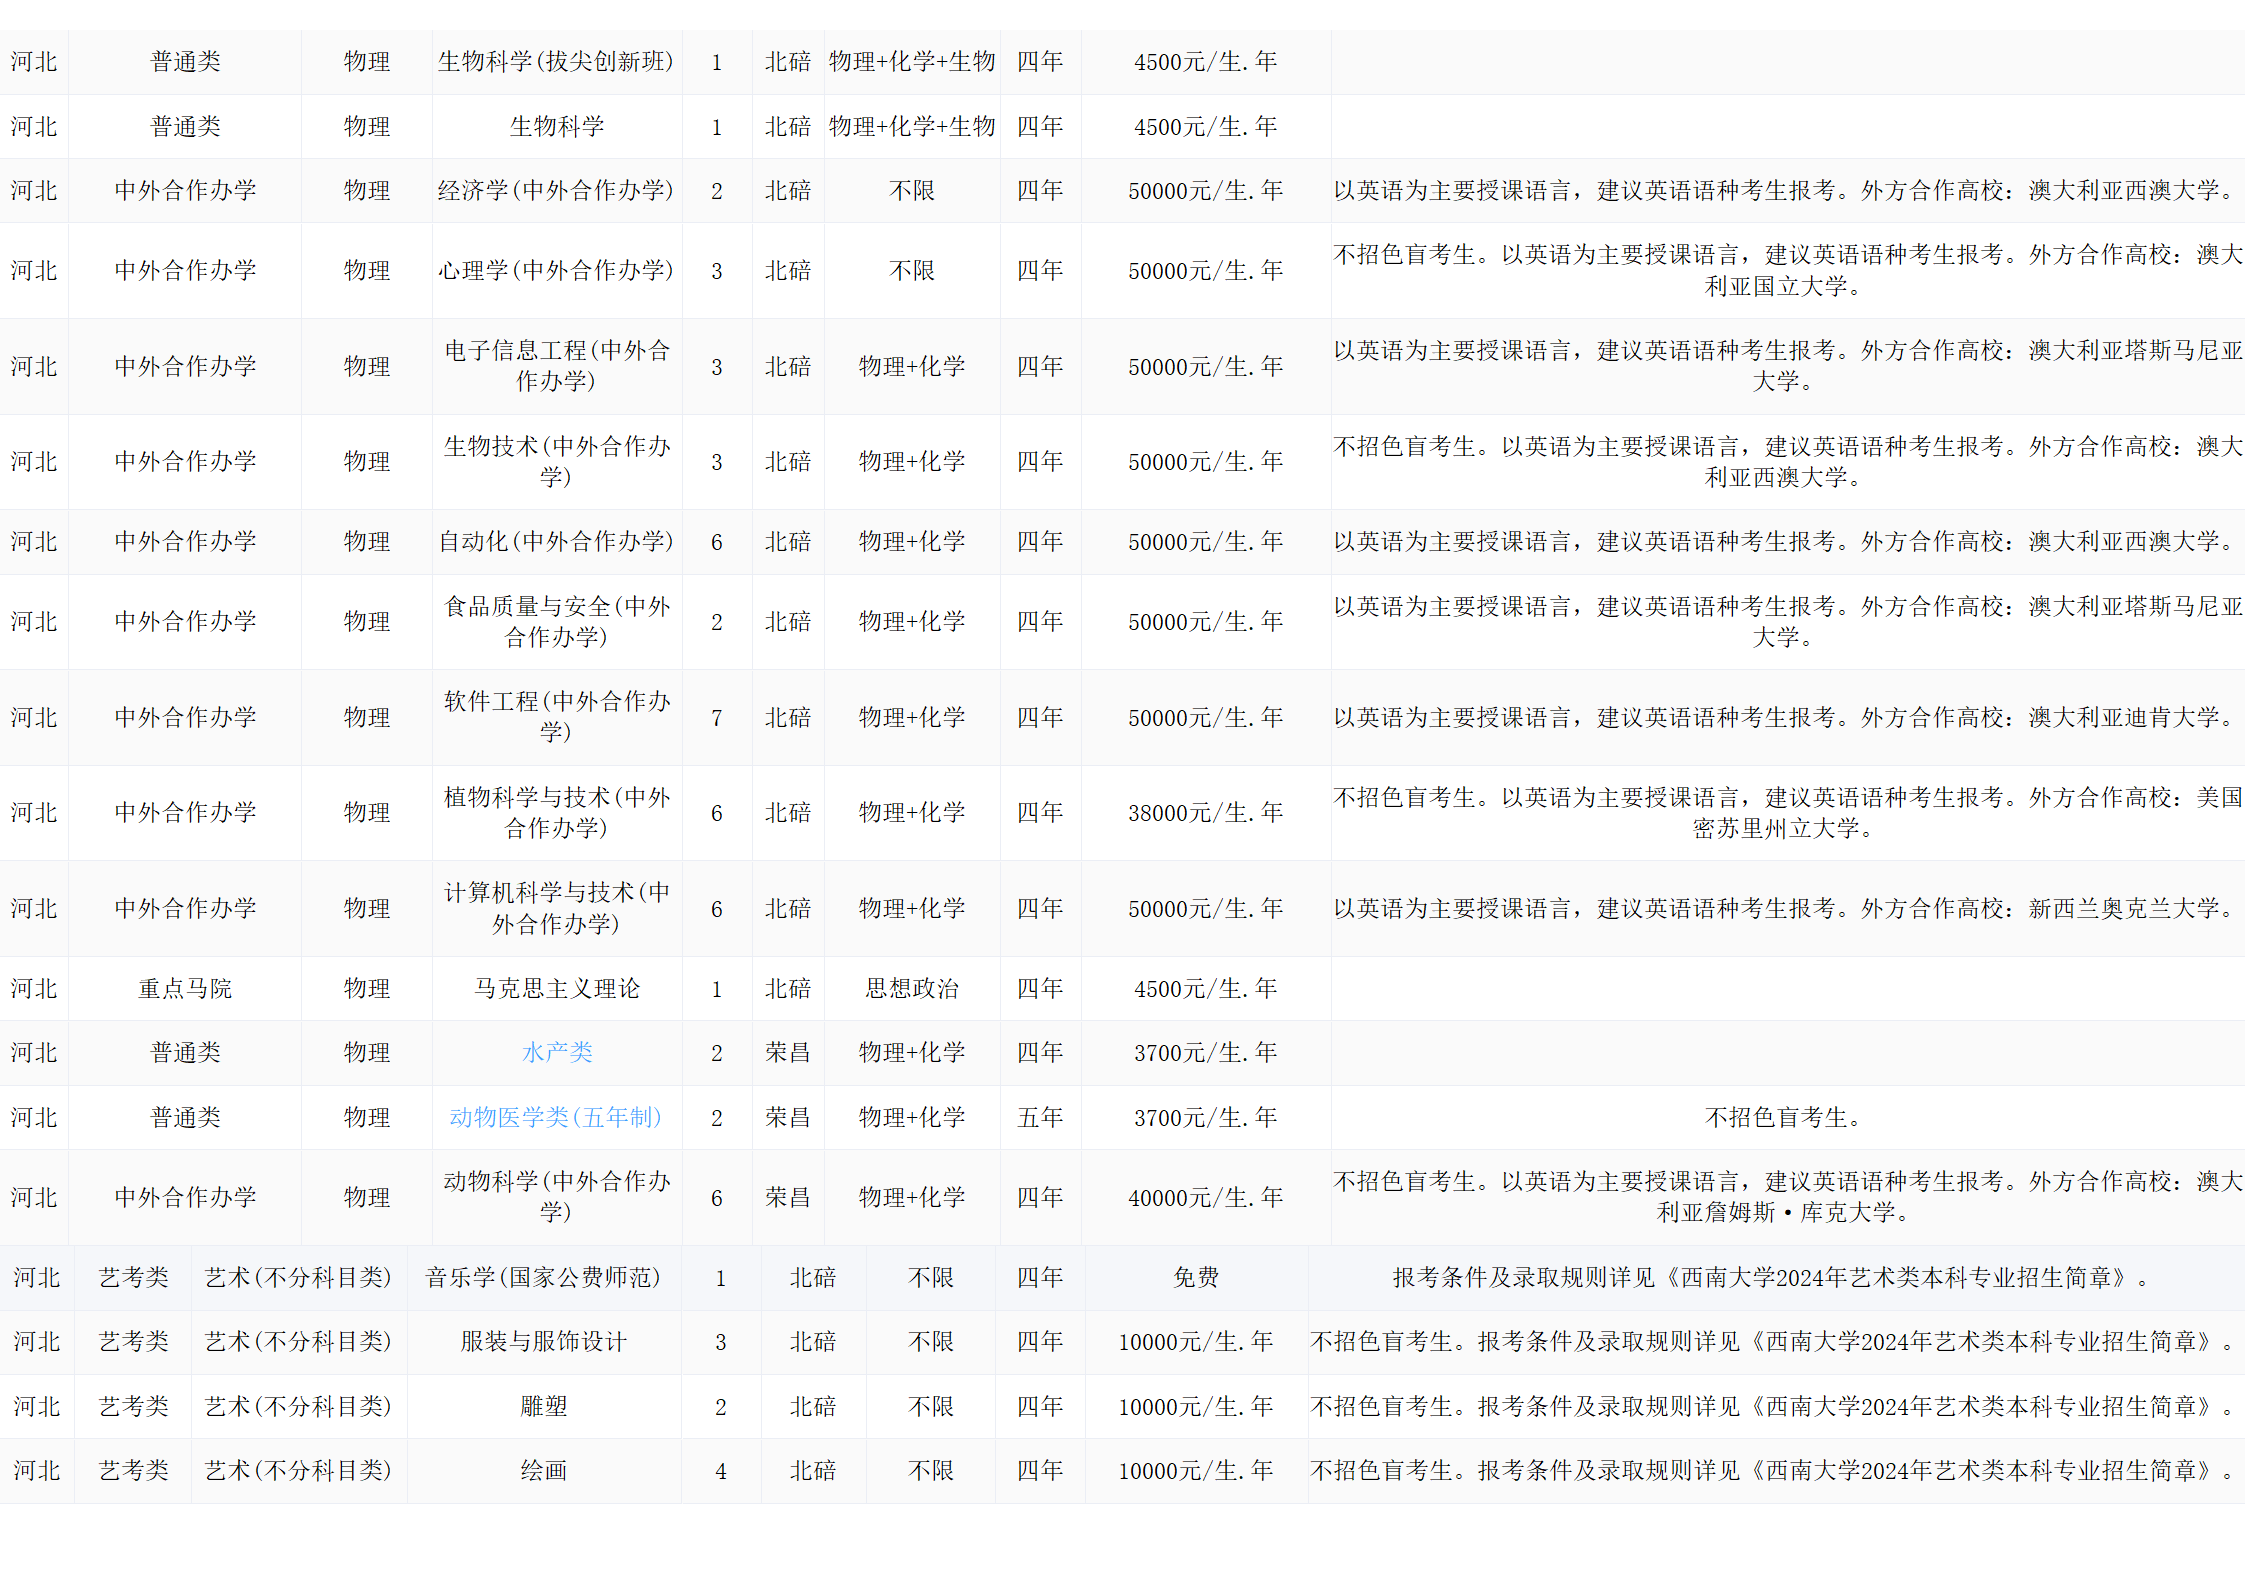Select the 服装与服饰设计 major cell

pyautogui.click(x=543, y=1341)
